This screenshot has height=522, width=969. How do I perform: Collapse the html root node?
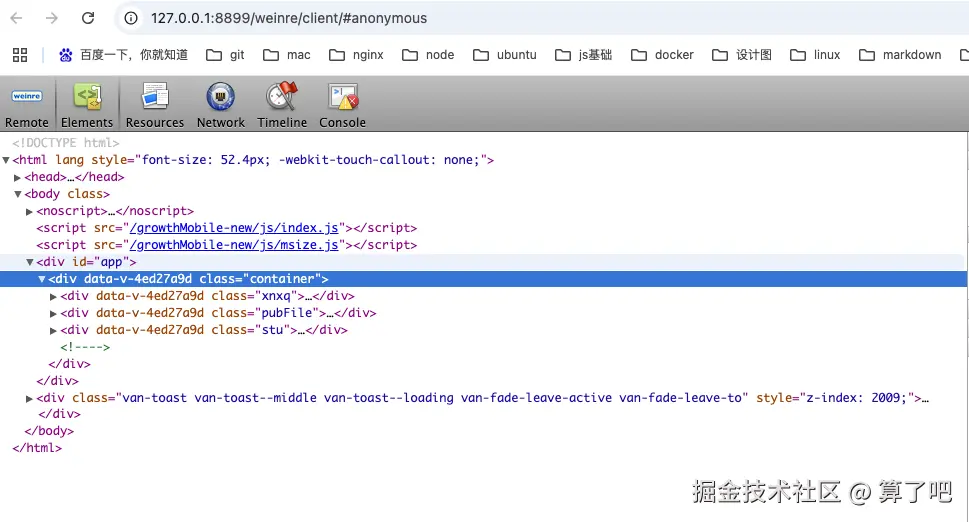6,160
